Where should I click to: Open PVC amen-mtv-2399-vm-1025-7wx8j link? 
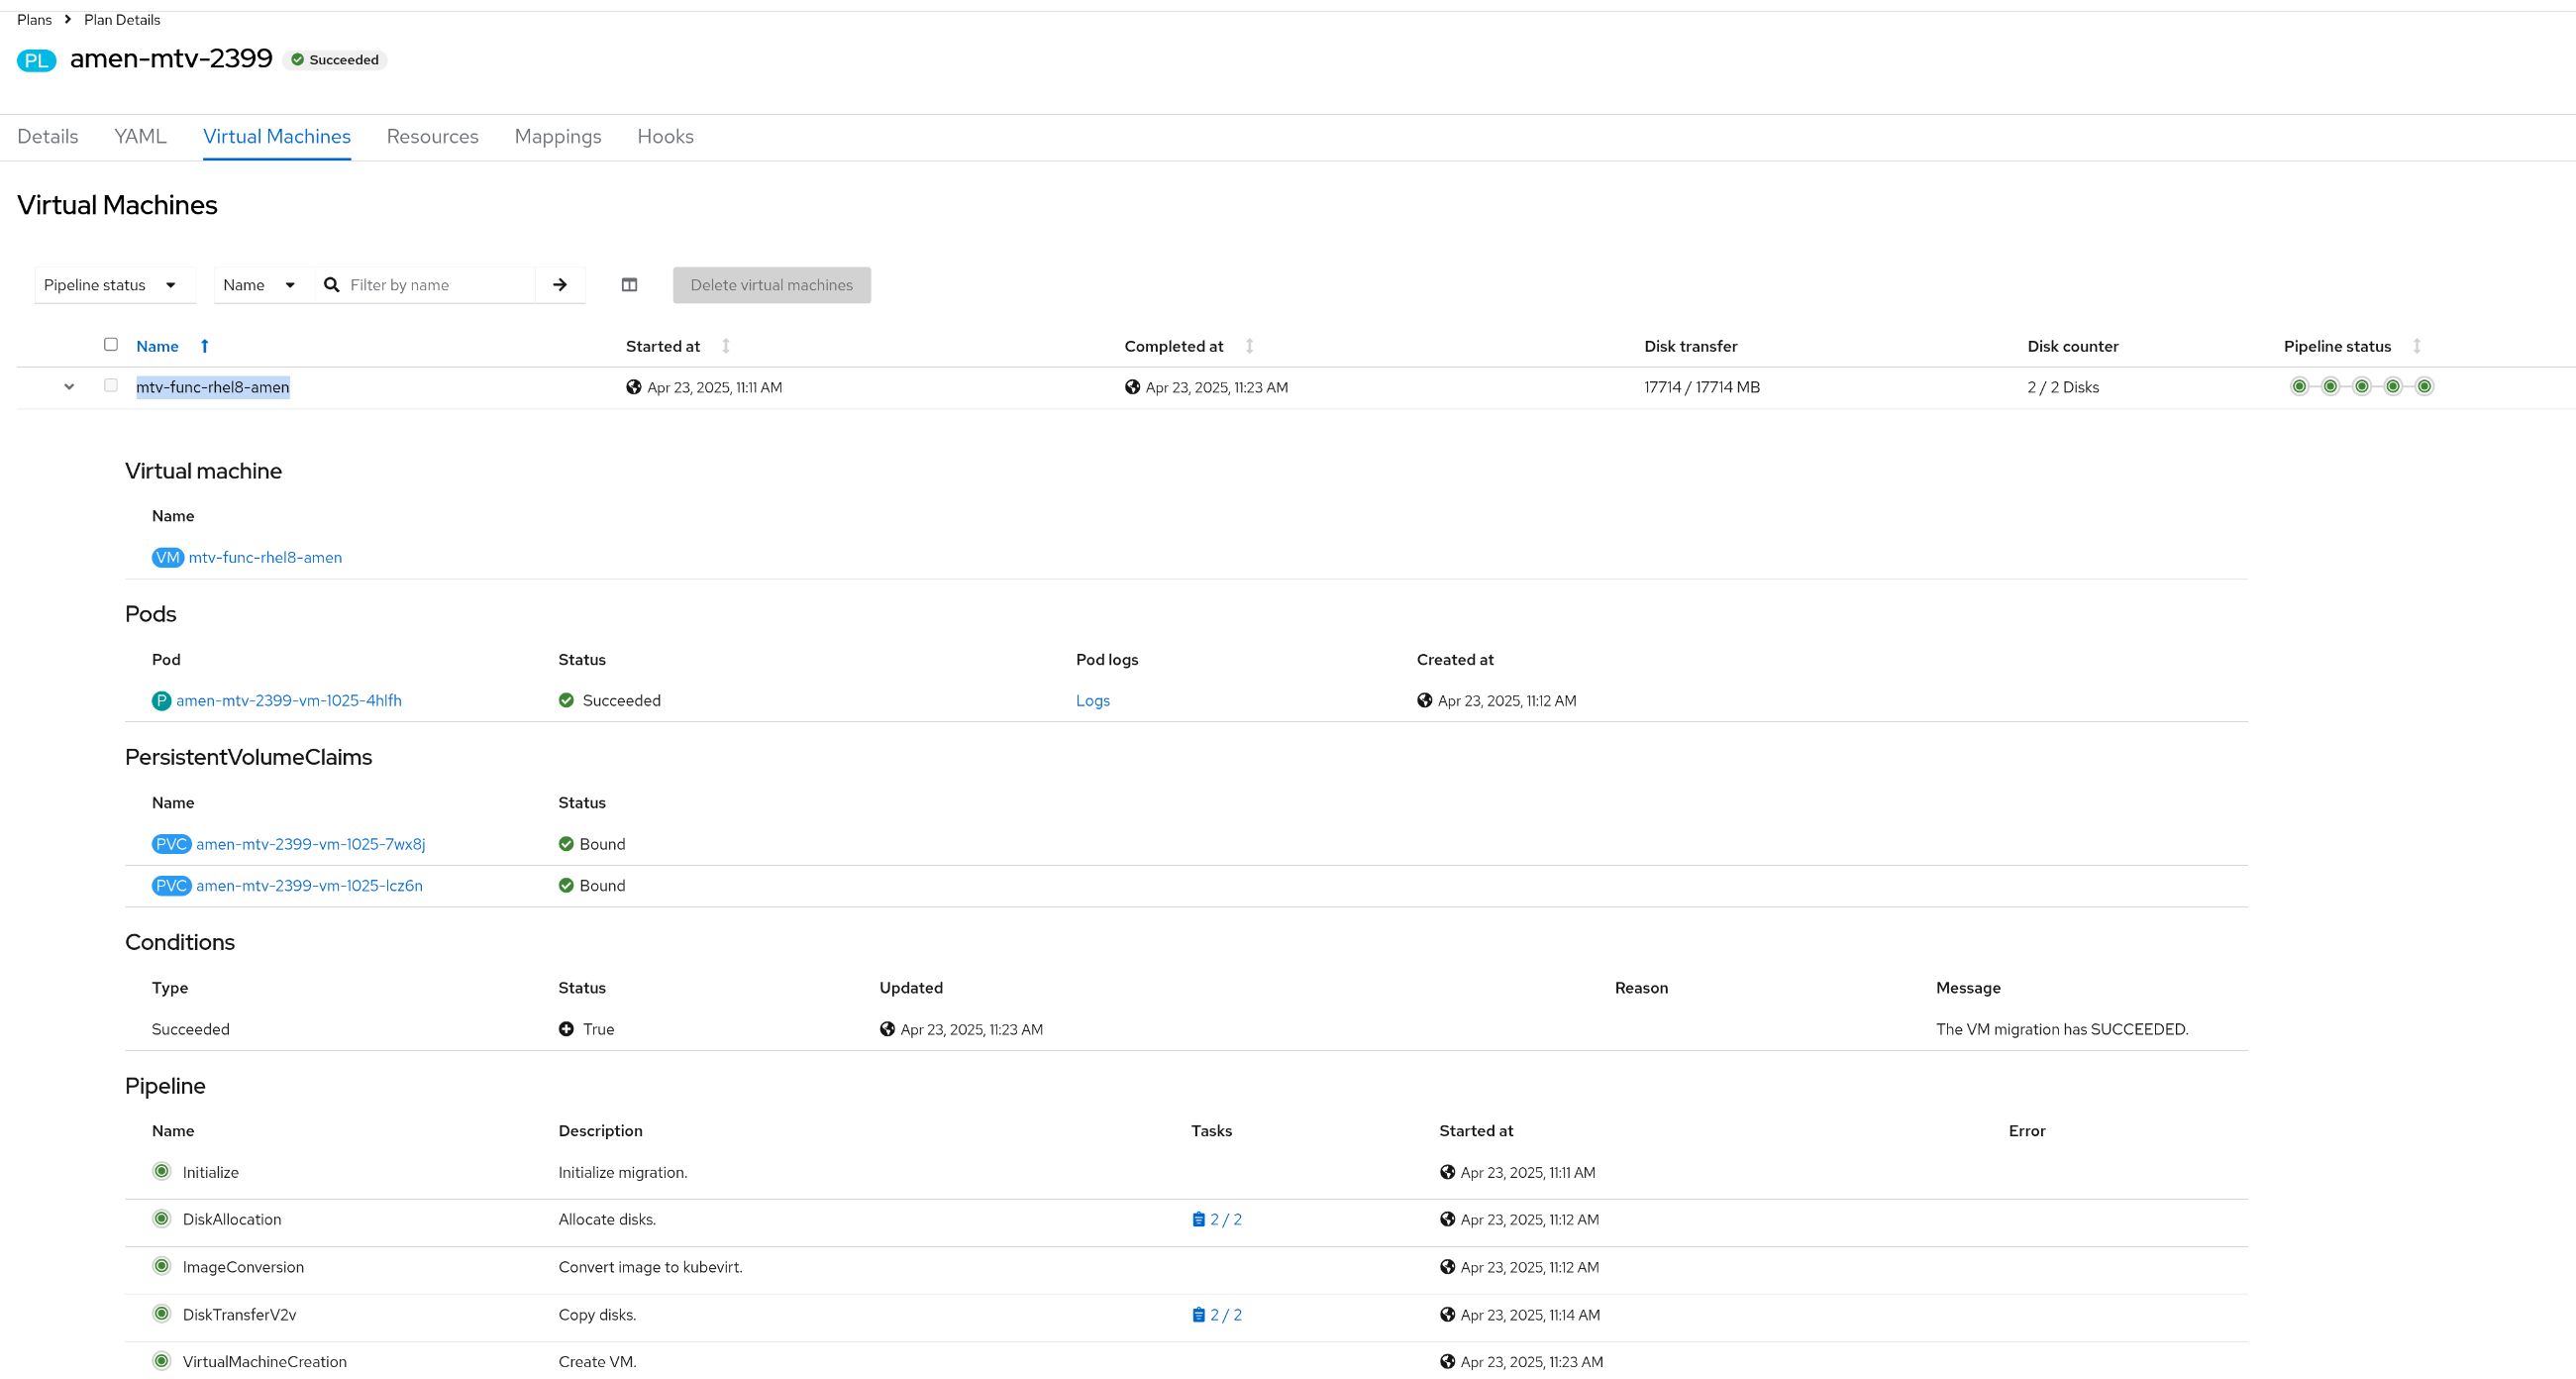(310, 844)
